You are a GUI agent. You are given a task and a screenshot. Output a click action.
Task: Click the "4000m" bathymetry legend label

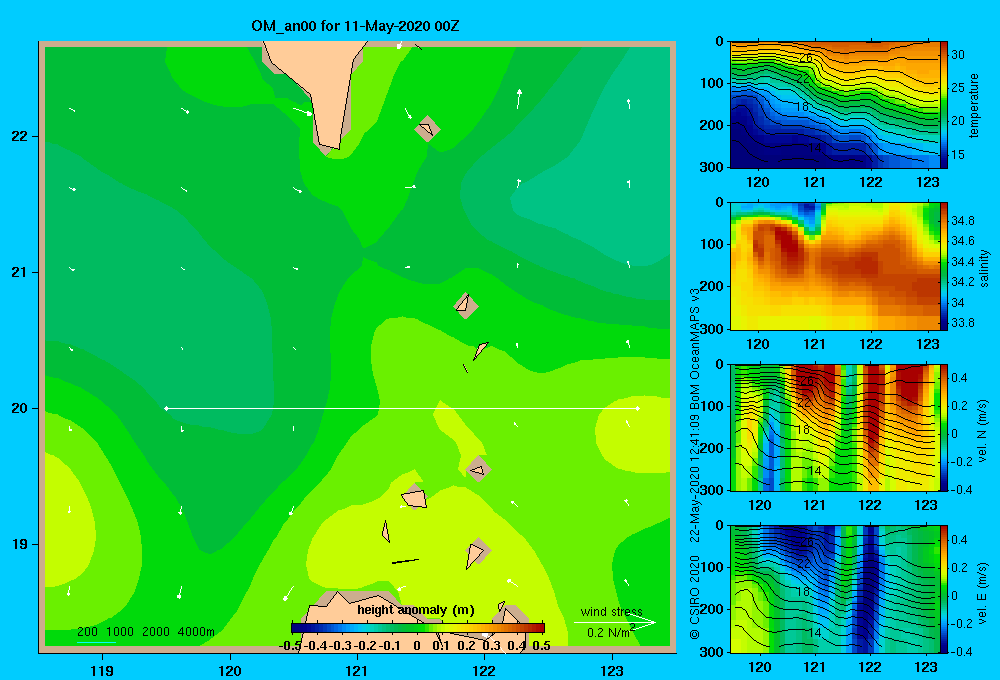(196, 632)
